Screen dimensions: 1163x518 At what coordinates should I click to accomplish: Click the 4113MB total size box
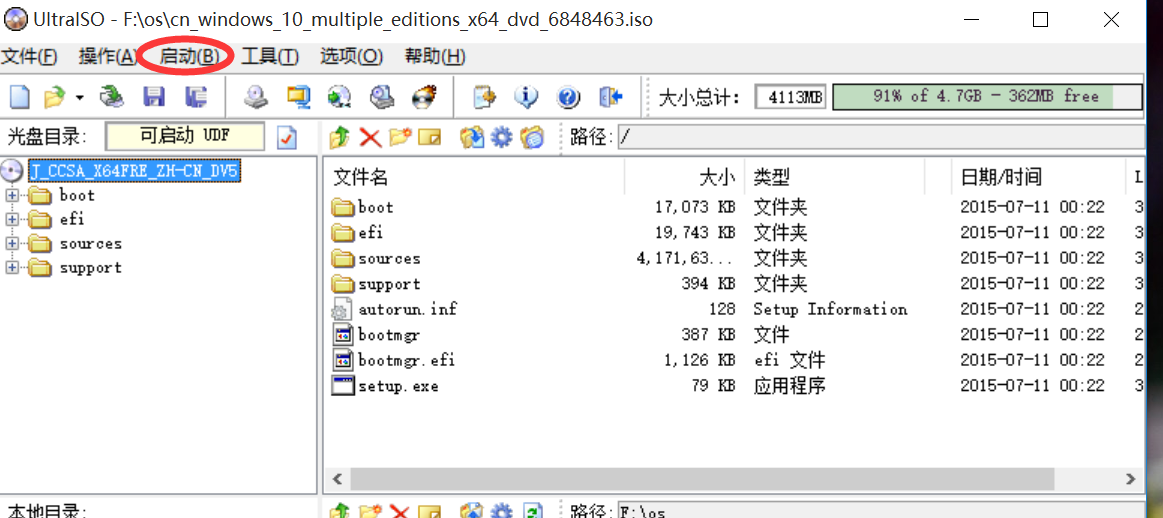coord(791,97)
